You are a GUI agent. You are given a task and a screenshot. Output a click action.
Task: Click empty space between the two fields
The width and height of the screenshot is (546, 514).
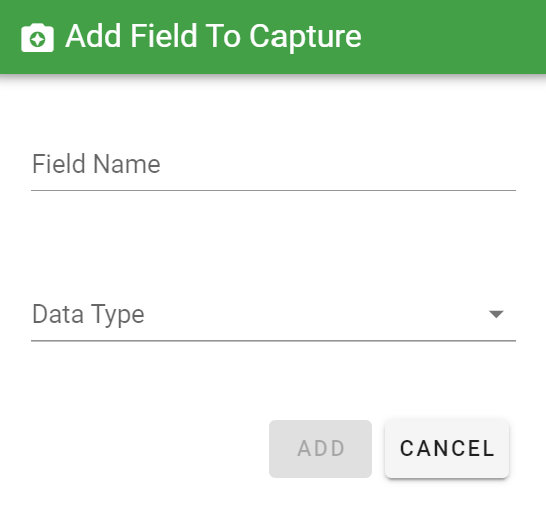273,240
